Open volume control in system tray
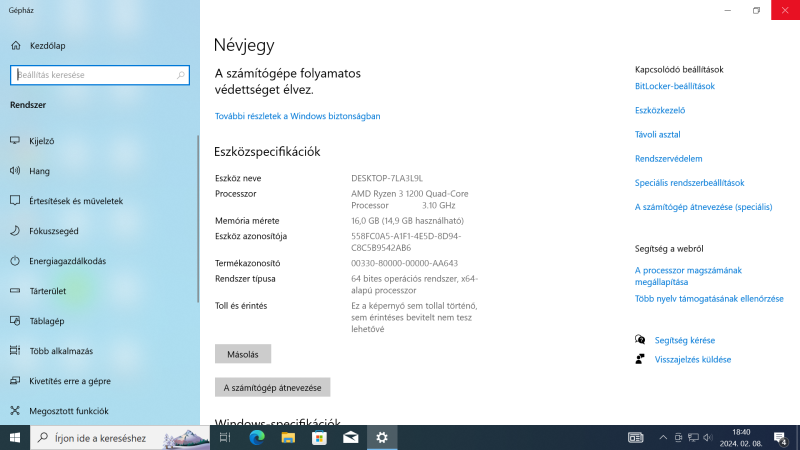Viewport: 800px width, 450px height. [x=708, y=438]
